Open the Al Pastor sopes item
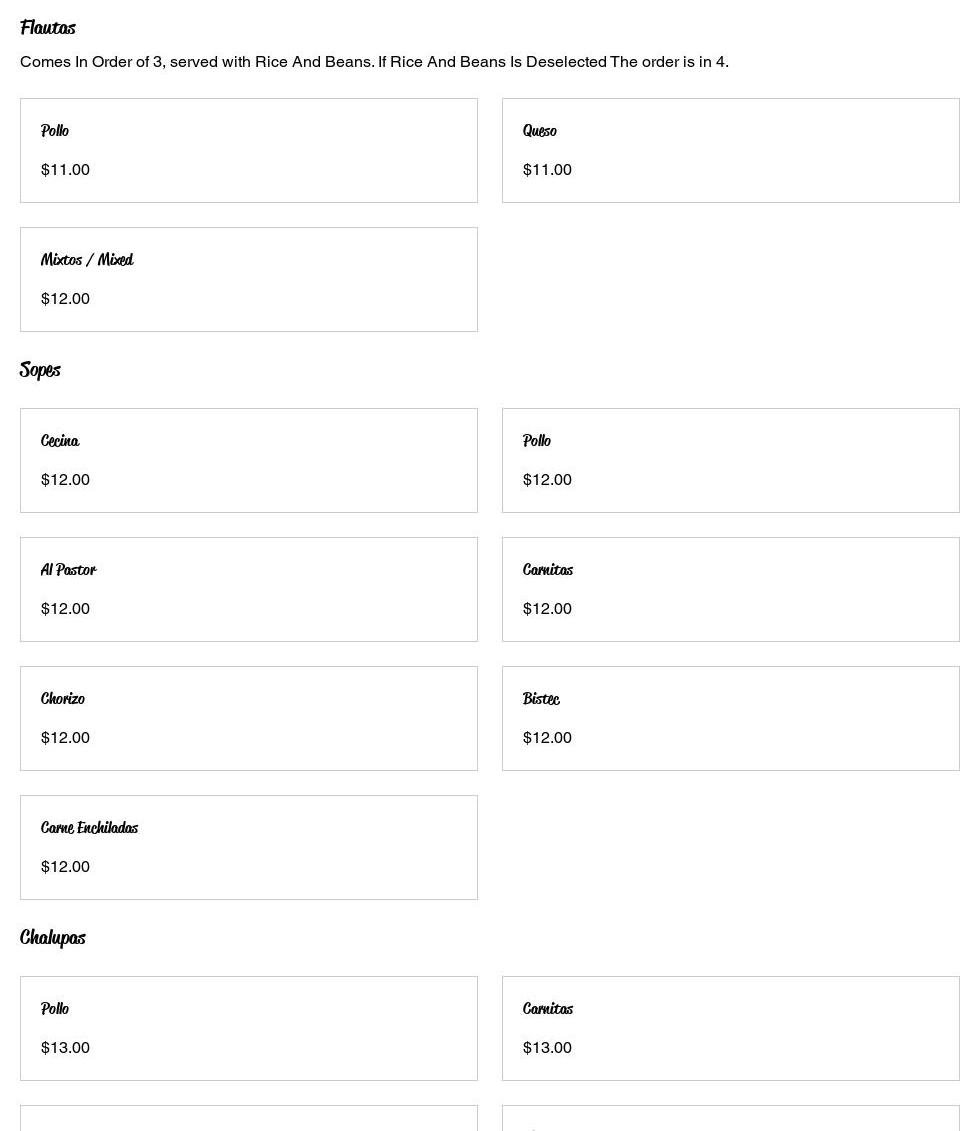Viewport: 965px width, 1131px height. [248, 589]
